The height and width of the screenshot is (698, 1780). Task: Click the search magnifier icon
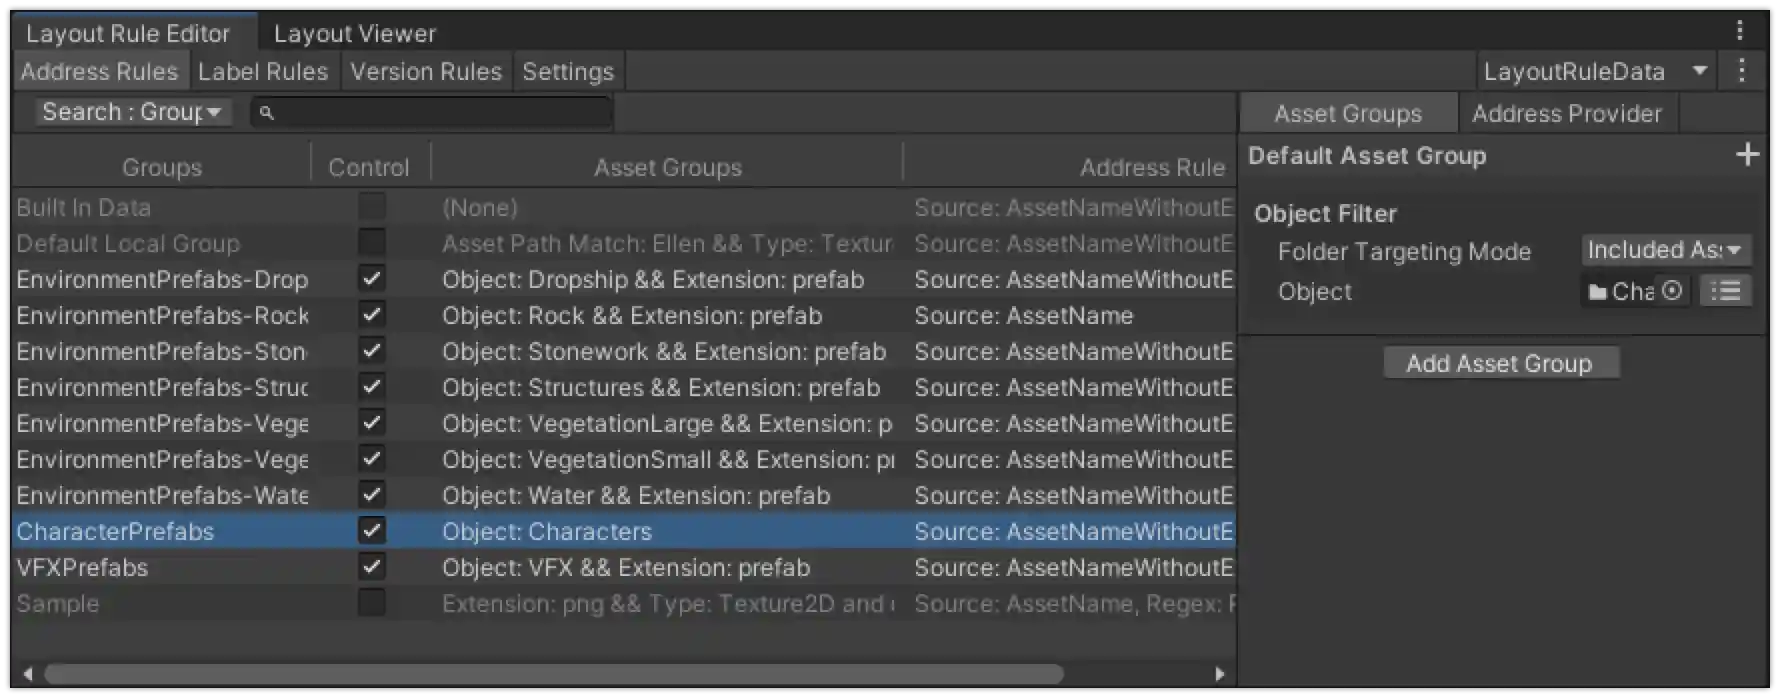point(266,113)
